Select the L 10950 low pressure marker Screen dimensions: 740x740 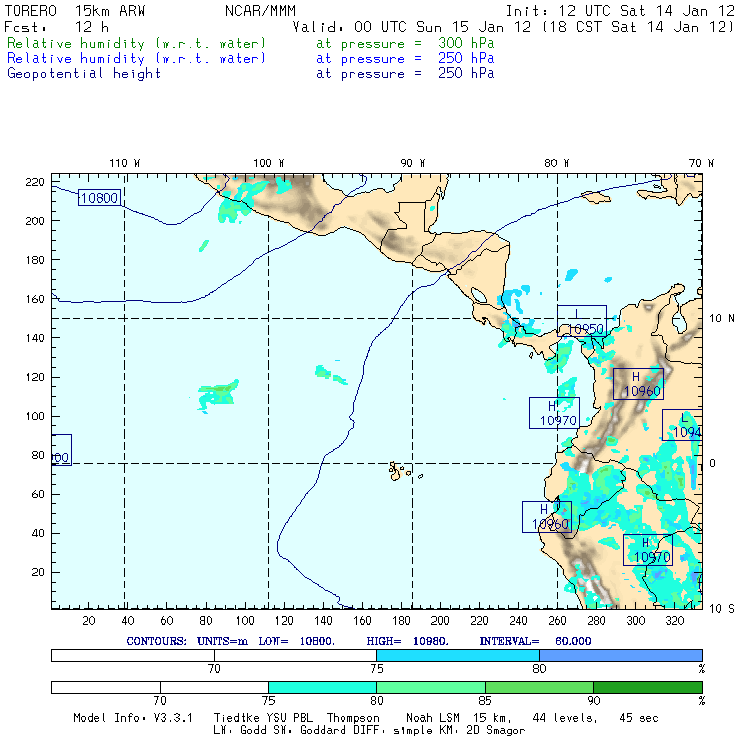click(x=582, y=321)
